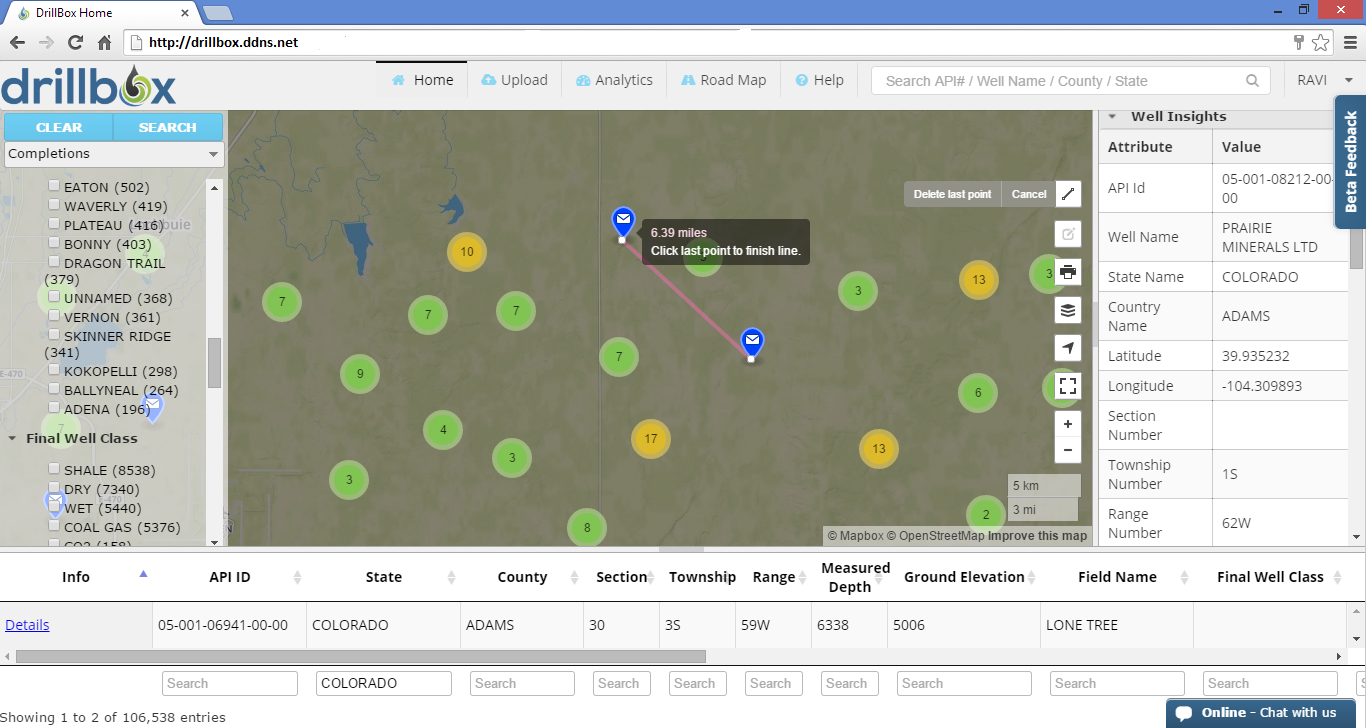Check the SHALE well class checkbox
The width and height of the screenshot is (1366, 728).
54,469
